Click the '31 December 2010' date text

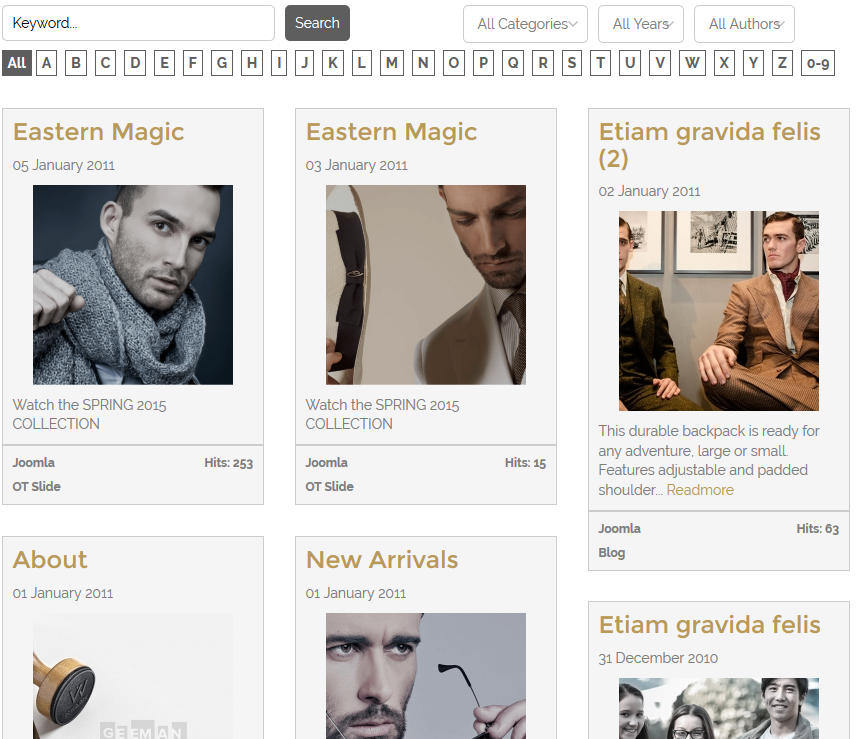(x=658, y=658)
